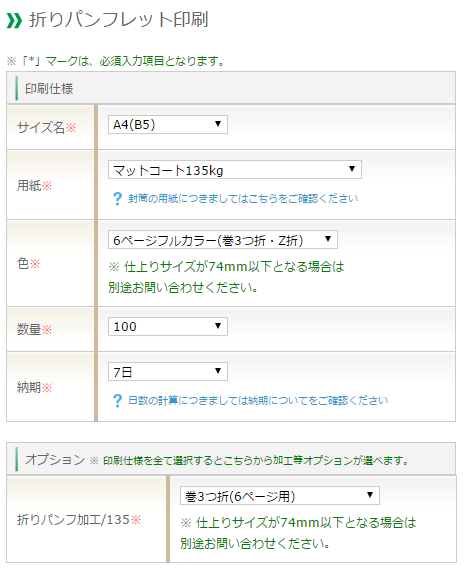Click the arrow on the 巻3つ折 folding dropdown
The width and height of the screenshot is (465, 579).
[370, 494]
